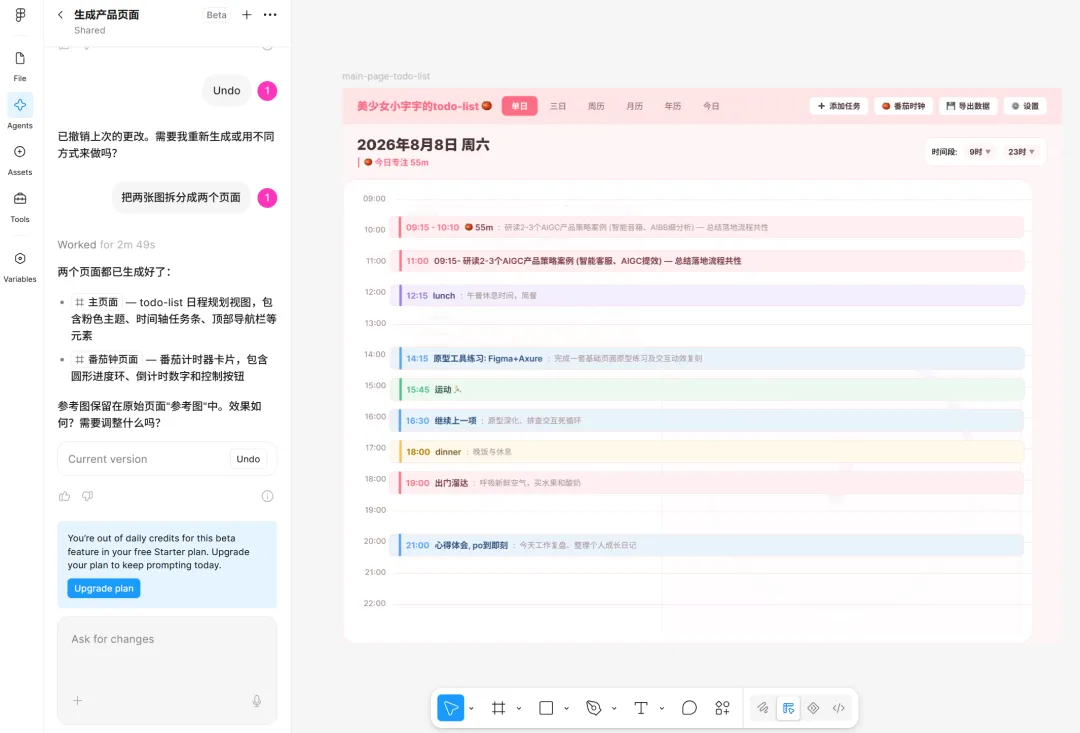Undo the Current version change

coord(248,459)
